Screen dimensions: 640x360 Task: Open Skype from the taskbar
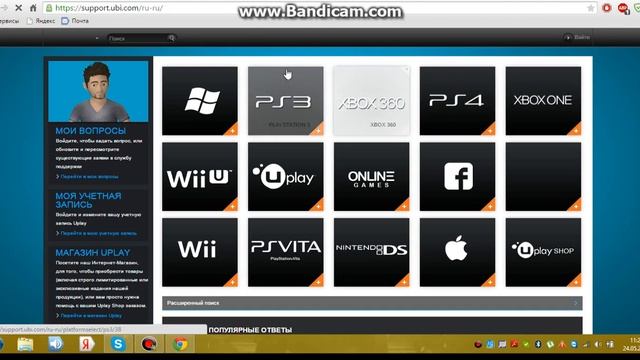pos(118,344)
